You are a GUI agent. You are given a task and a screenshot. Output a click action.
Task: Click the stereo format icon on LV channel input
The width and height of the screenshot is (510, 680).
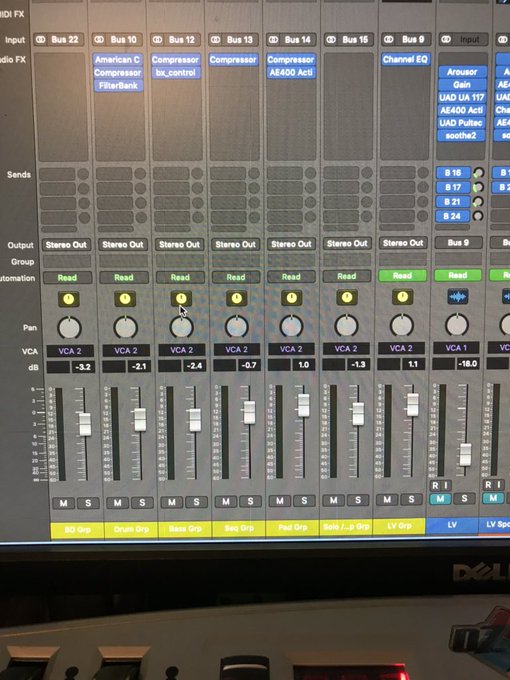tap(446, 39)
